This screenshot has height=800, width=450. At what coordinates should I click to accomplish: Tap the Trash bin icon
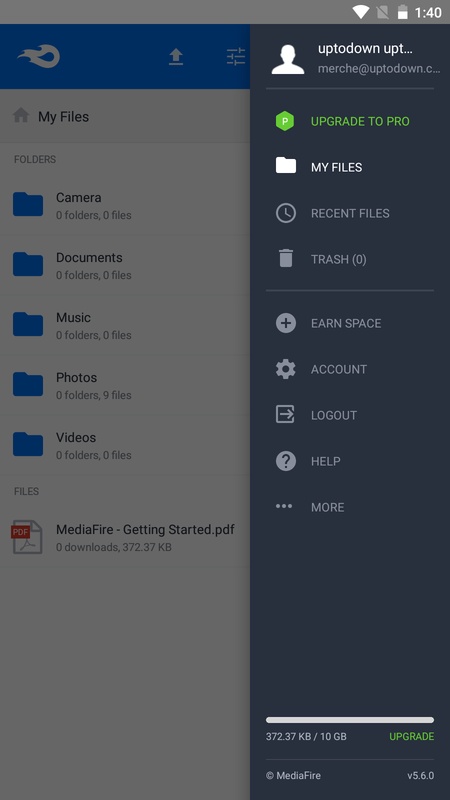click(286, 258)
